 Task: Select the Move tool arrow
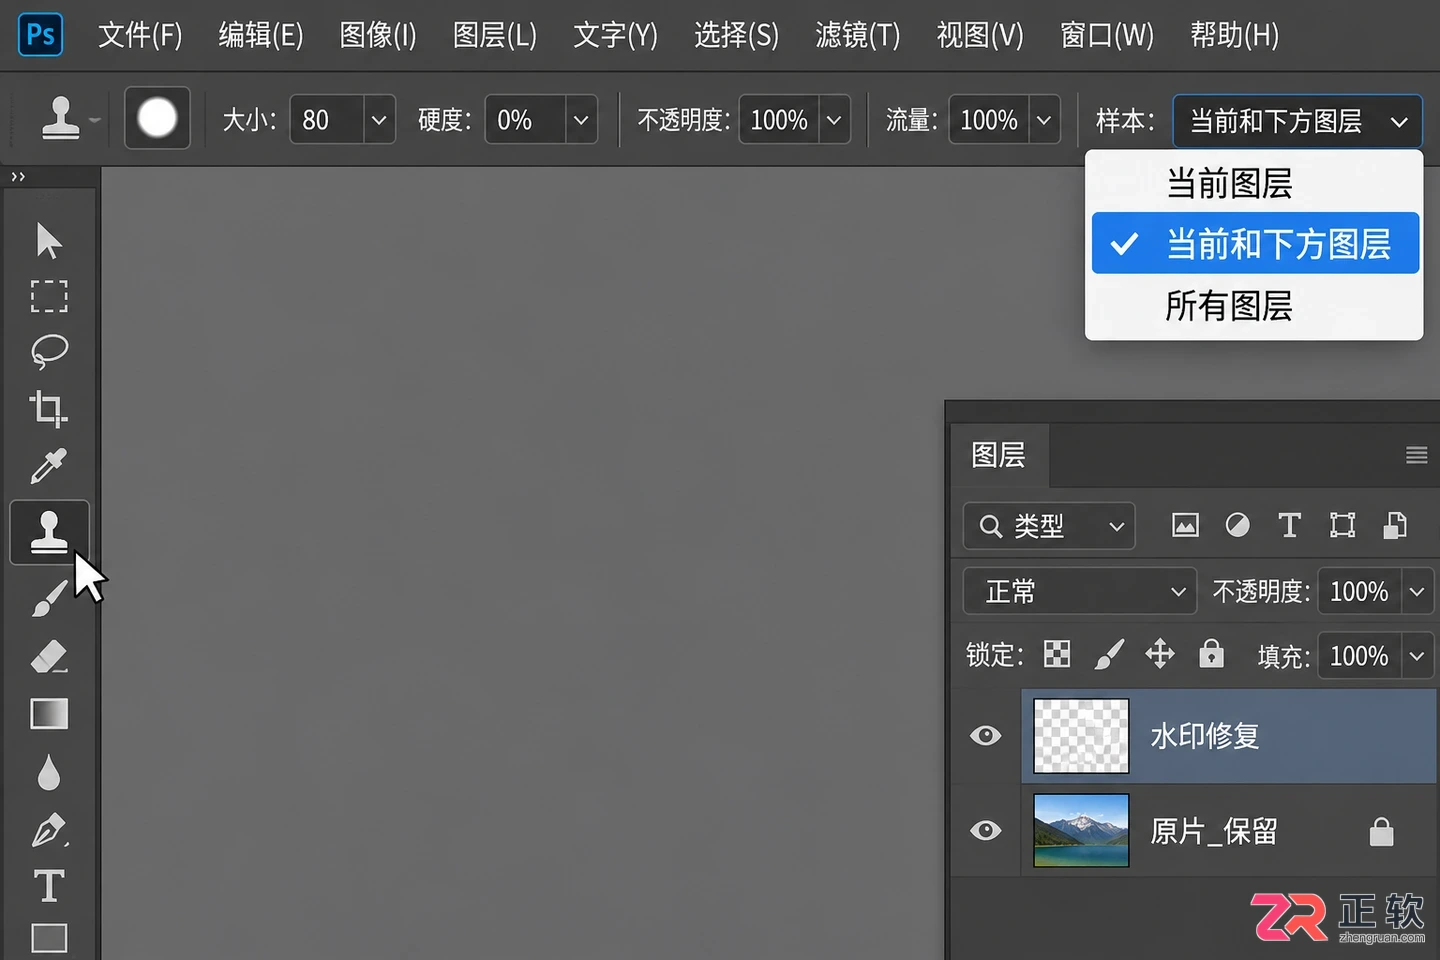[x=48, y=240]
